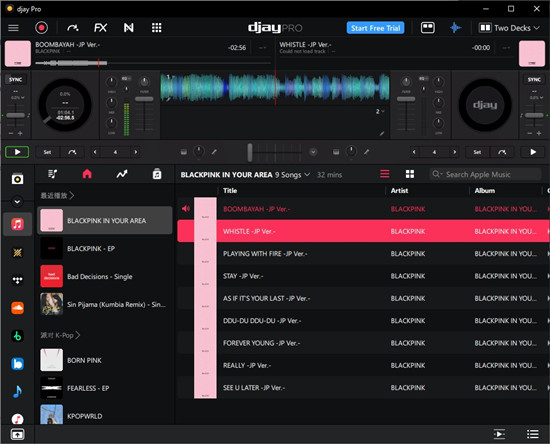Screen dimensions: 550x444
Task: Open the Automix queue play icon
Action: tap(499, 434)
